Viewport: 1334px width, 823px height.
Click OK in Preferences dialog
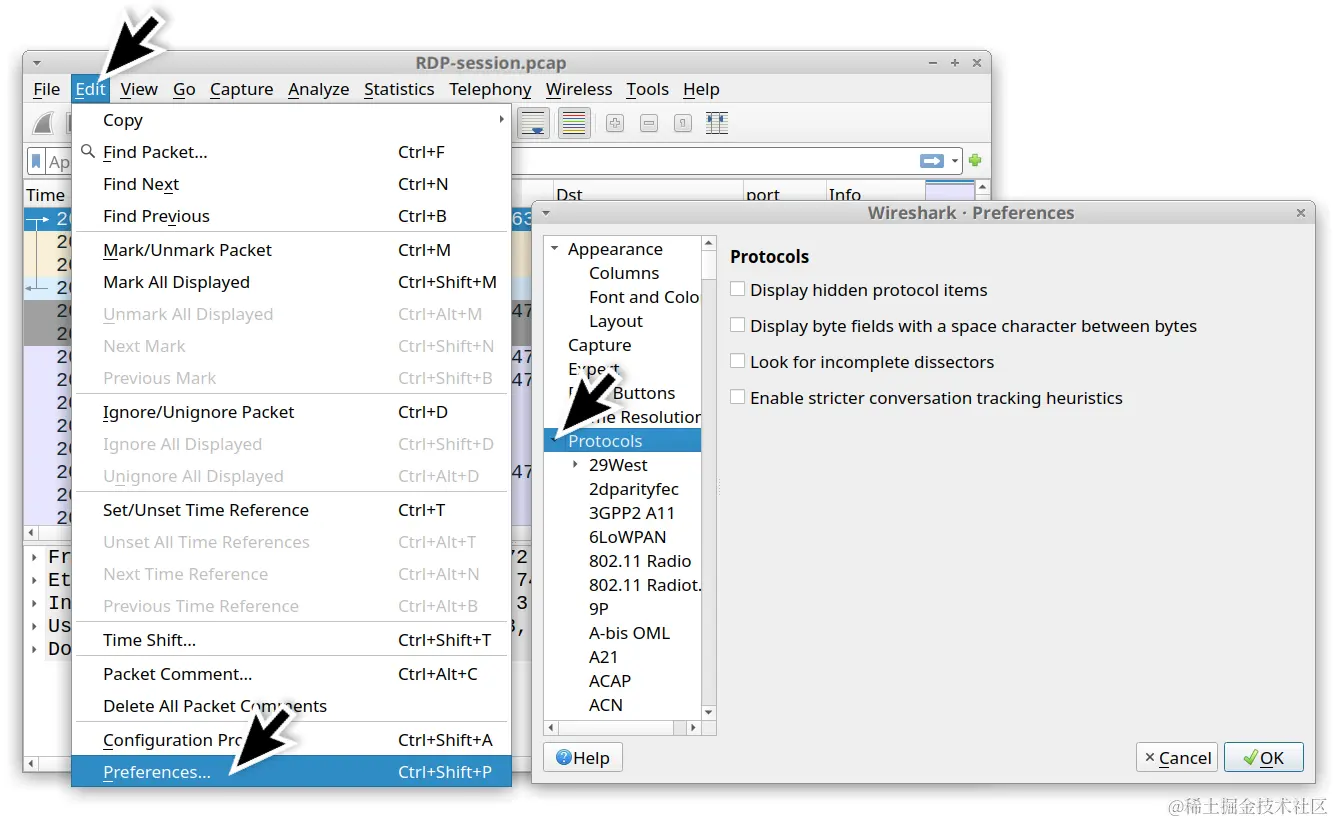pos(1263,758)
